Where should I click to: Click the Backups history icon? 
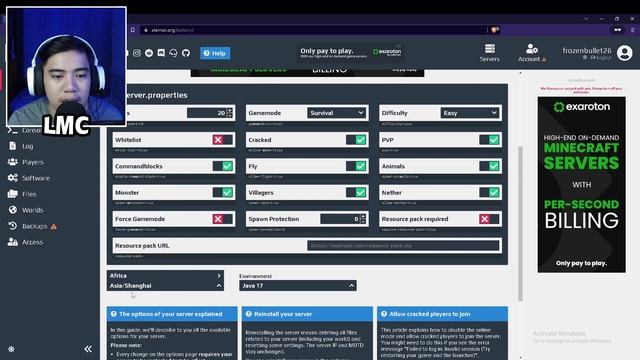[x=13, y=225]
